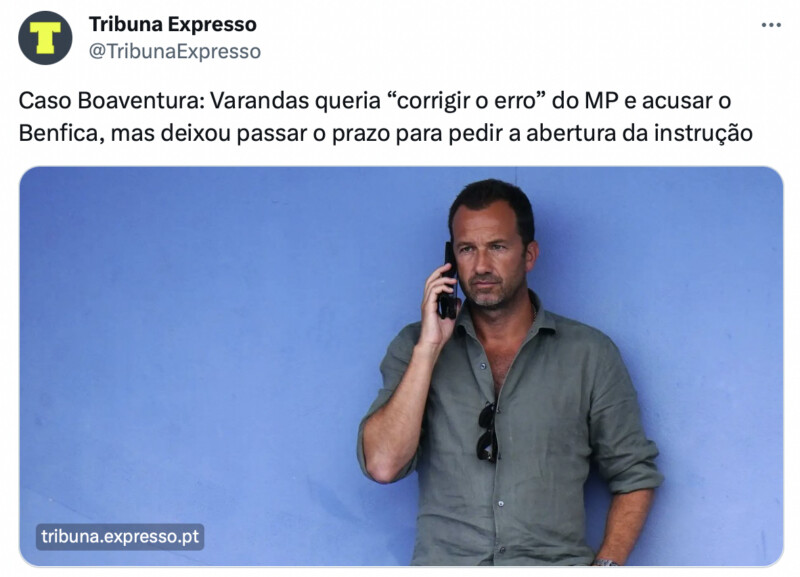Click the Tribuna Expresso profile avatar
Image resolution: width=800 pixels, height=577 pixels.
tap(45, 38)
